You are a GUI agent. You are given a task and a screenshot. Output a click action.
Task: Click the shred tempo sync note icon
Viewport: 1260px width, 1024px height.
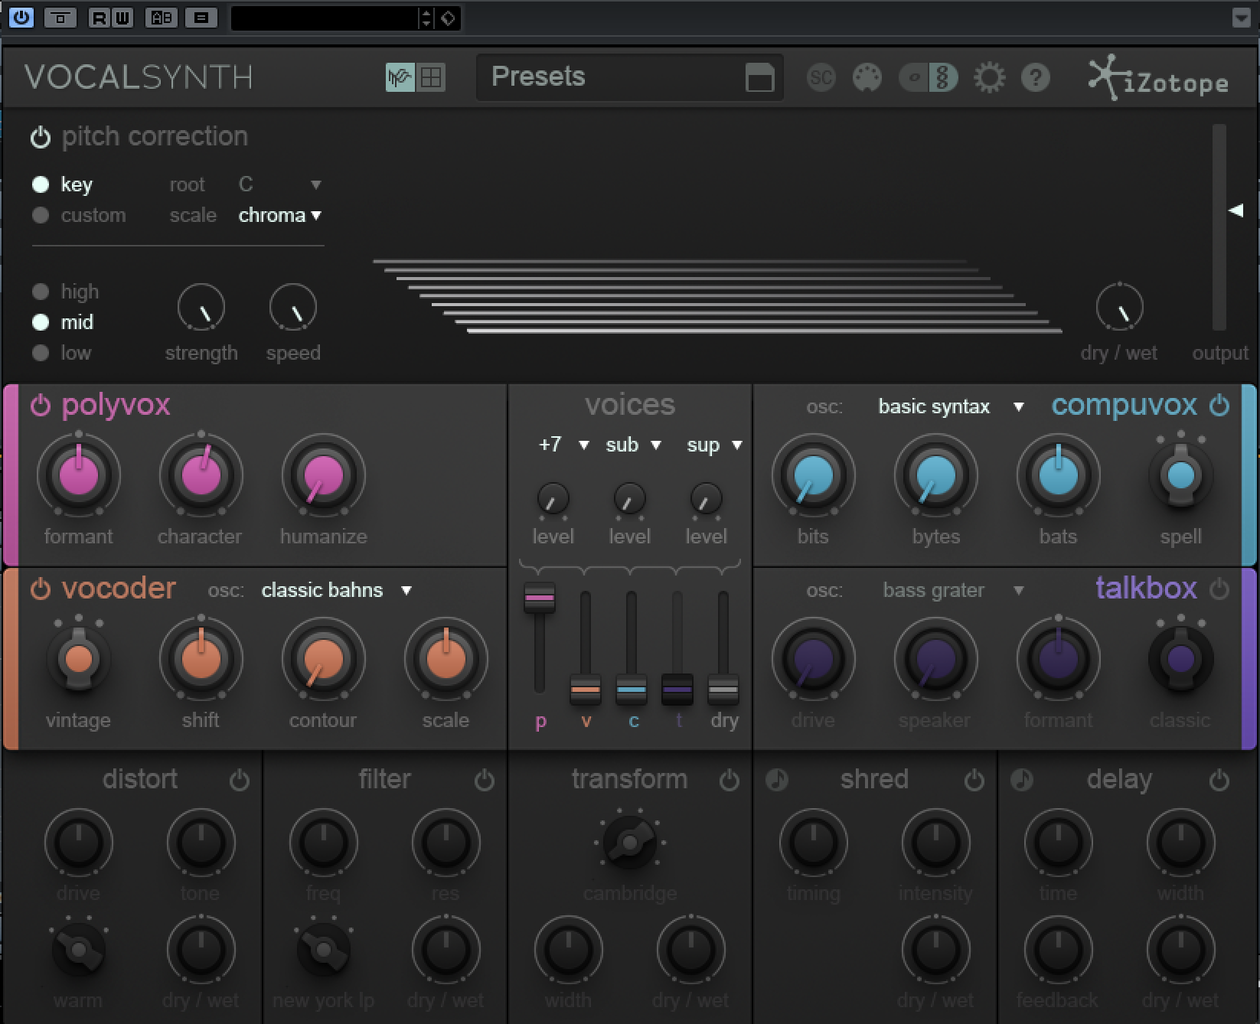(777, 780)
